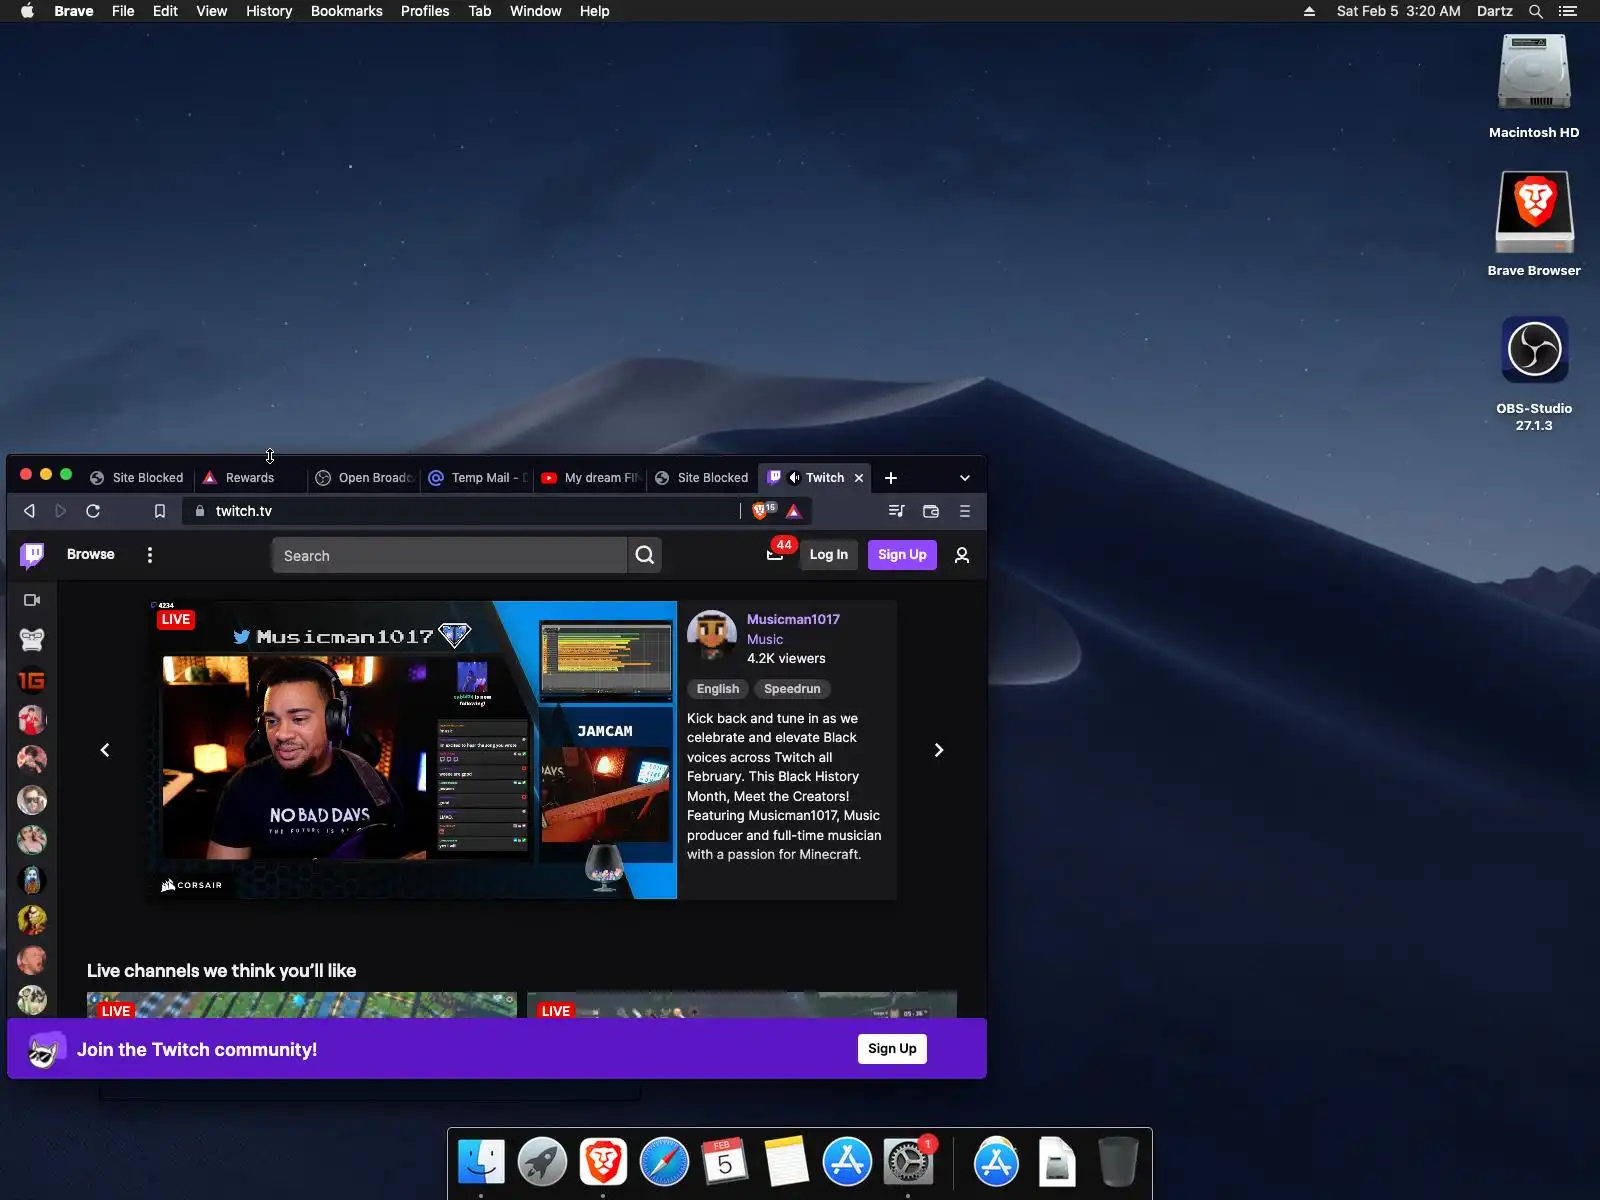This screenshot has width=1600, height=1200.
Task: Open the Trash in the Dock
Action: [x=1118, y=1162]
